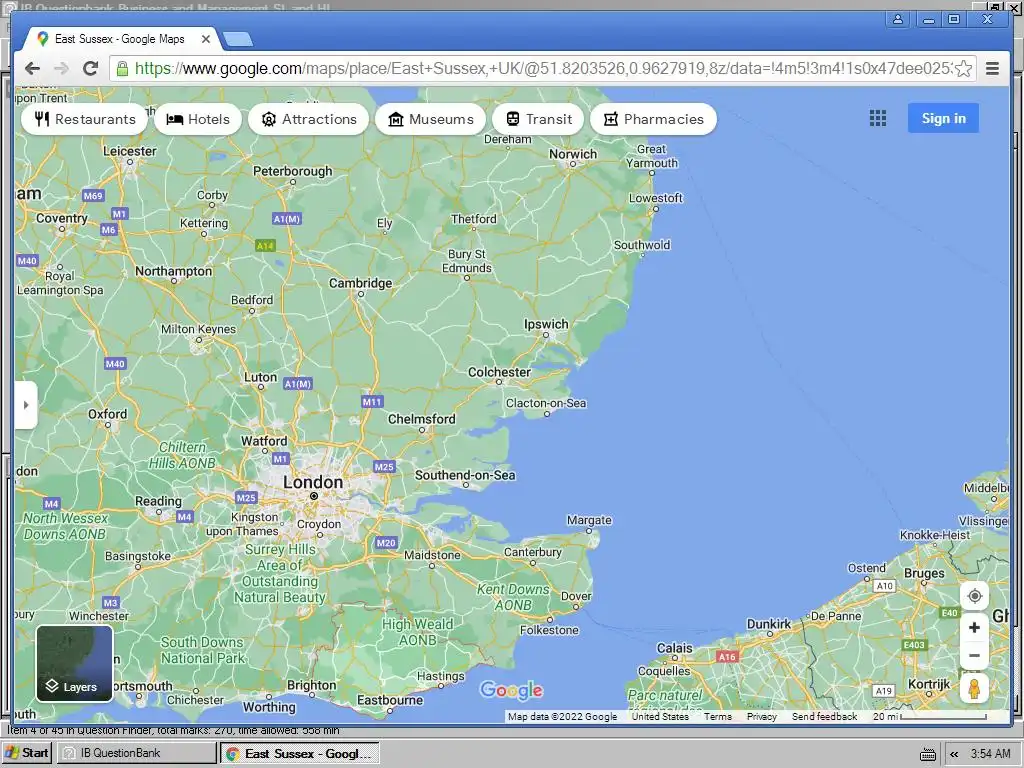
Task: Click the Dunkirk label on map
Action: [769, 624]
